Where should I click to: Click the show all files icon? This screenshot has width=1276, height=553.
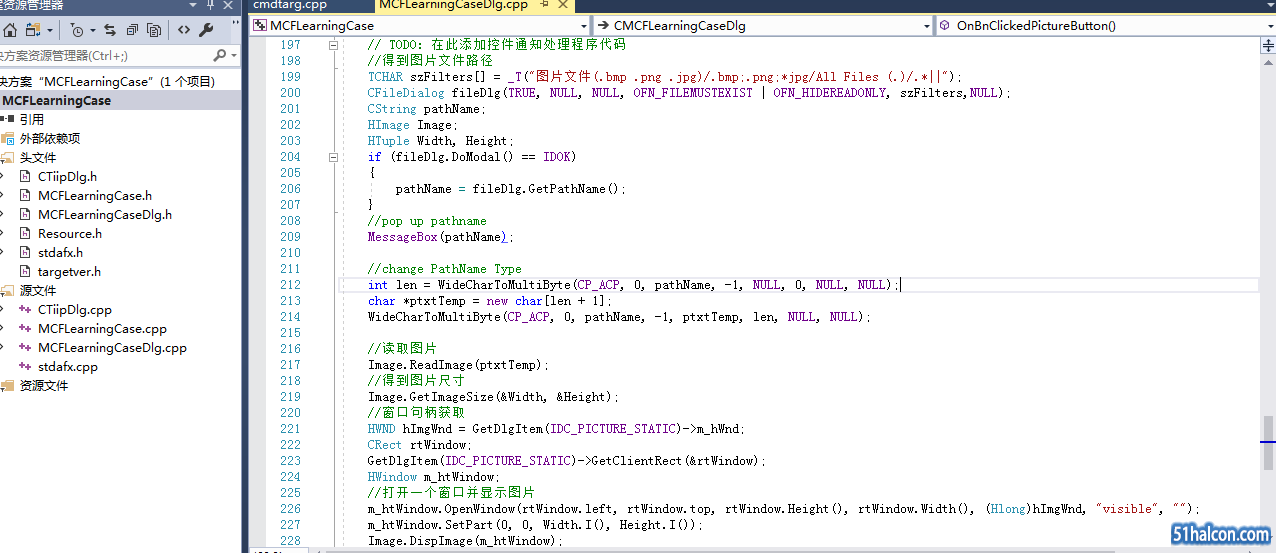click(x=154, y=30)
